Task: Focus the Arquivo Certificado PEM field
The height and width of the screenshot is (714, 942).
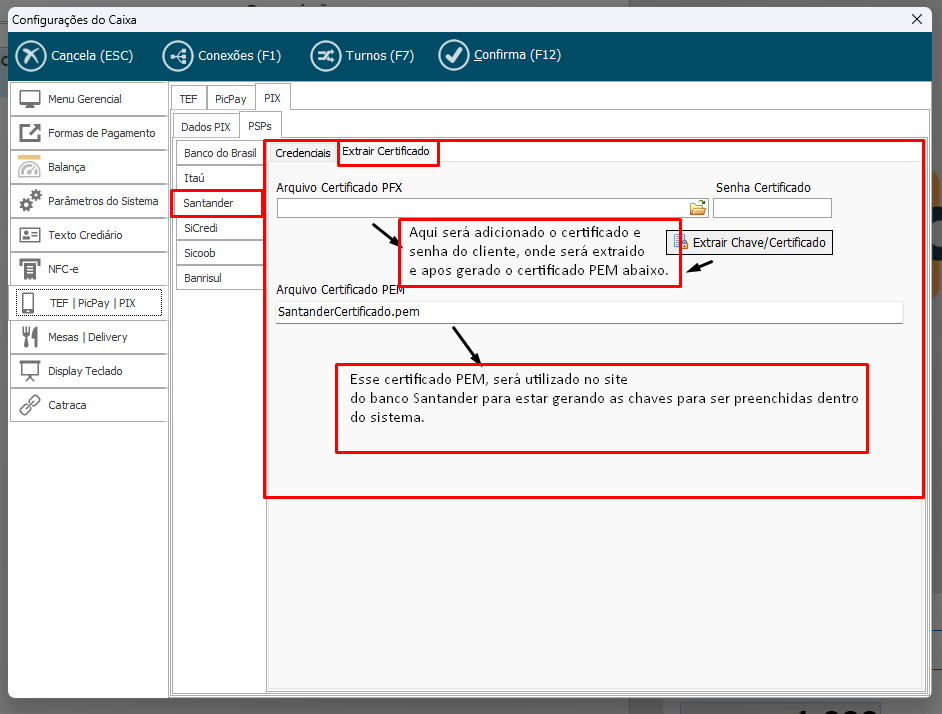Action: 588,312
